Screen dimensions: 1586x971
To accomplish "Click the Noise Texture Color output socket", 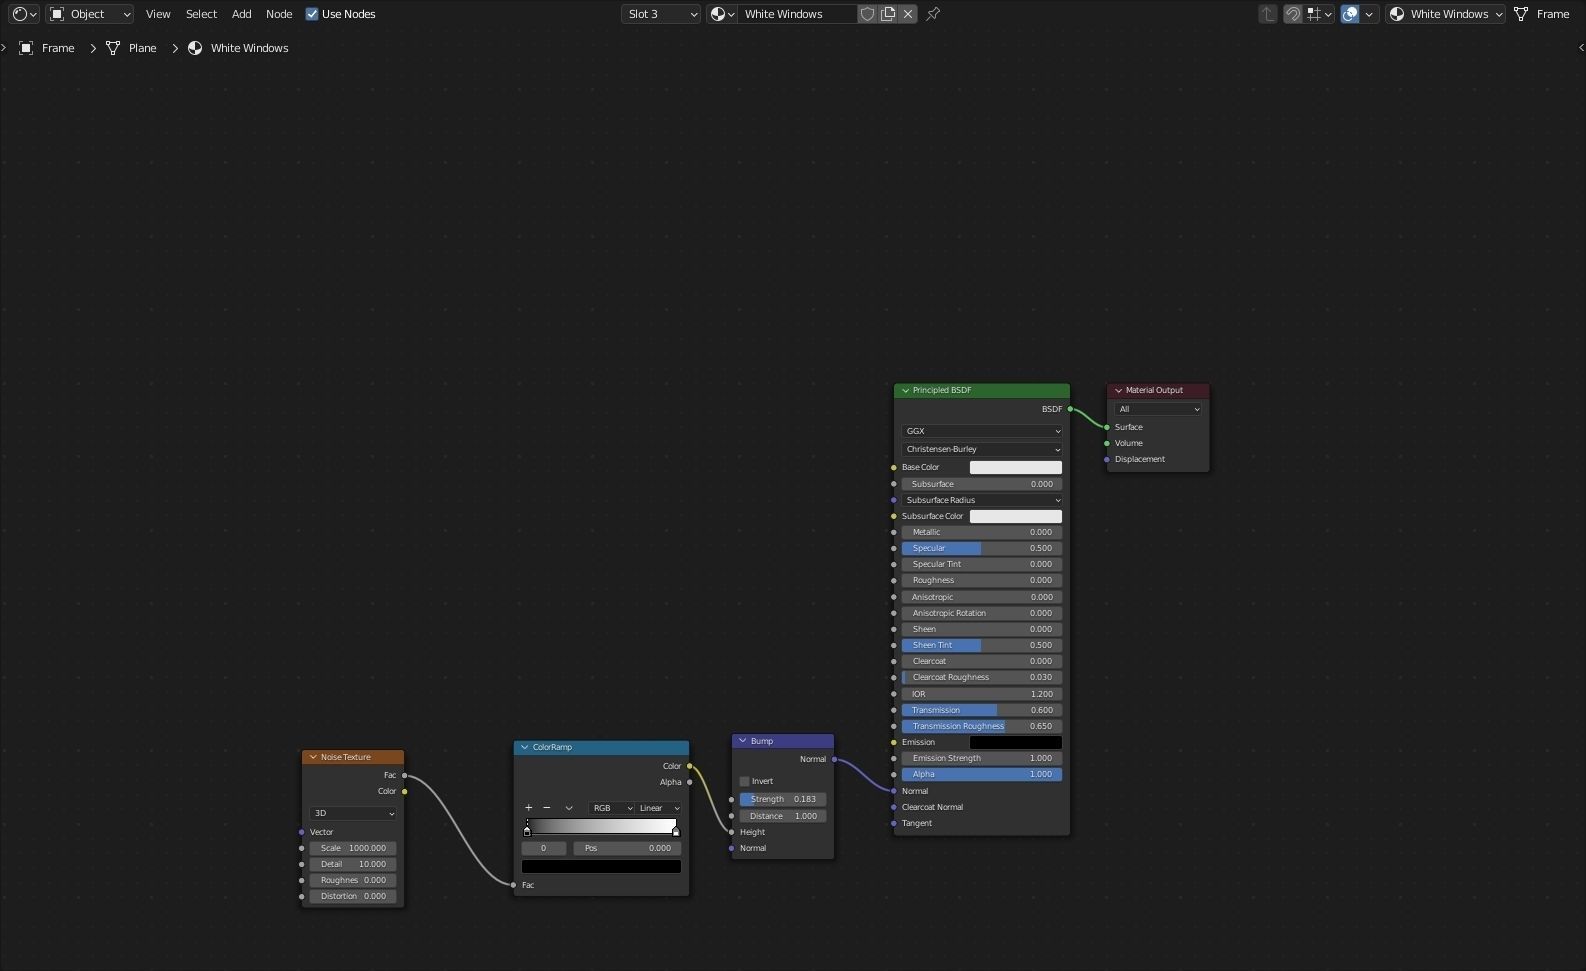I will click(x=404, y=791).
